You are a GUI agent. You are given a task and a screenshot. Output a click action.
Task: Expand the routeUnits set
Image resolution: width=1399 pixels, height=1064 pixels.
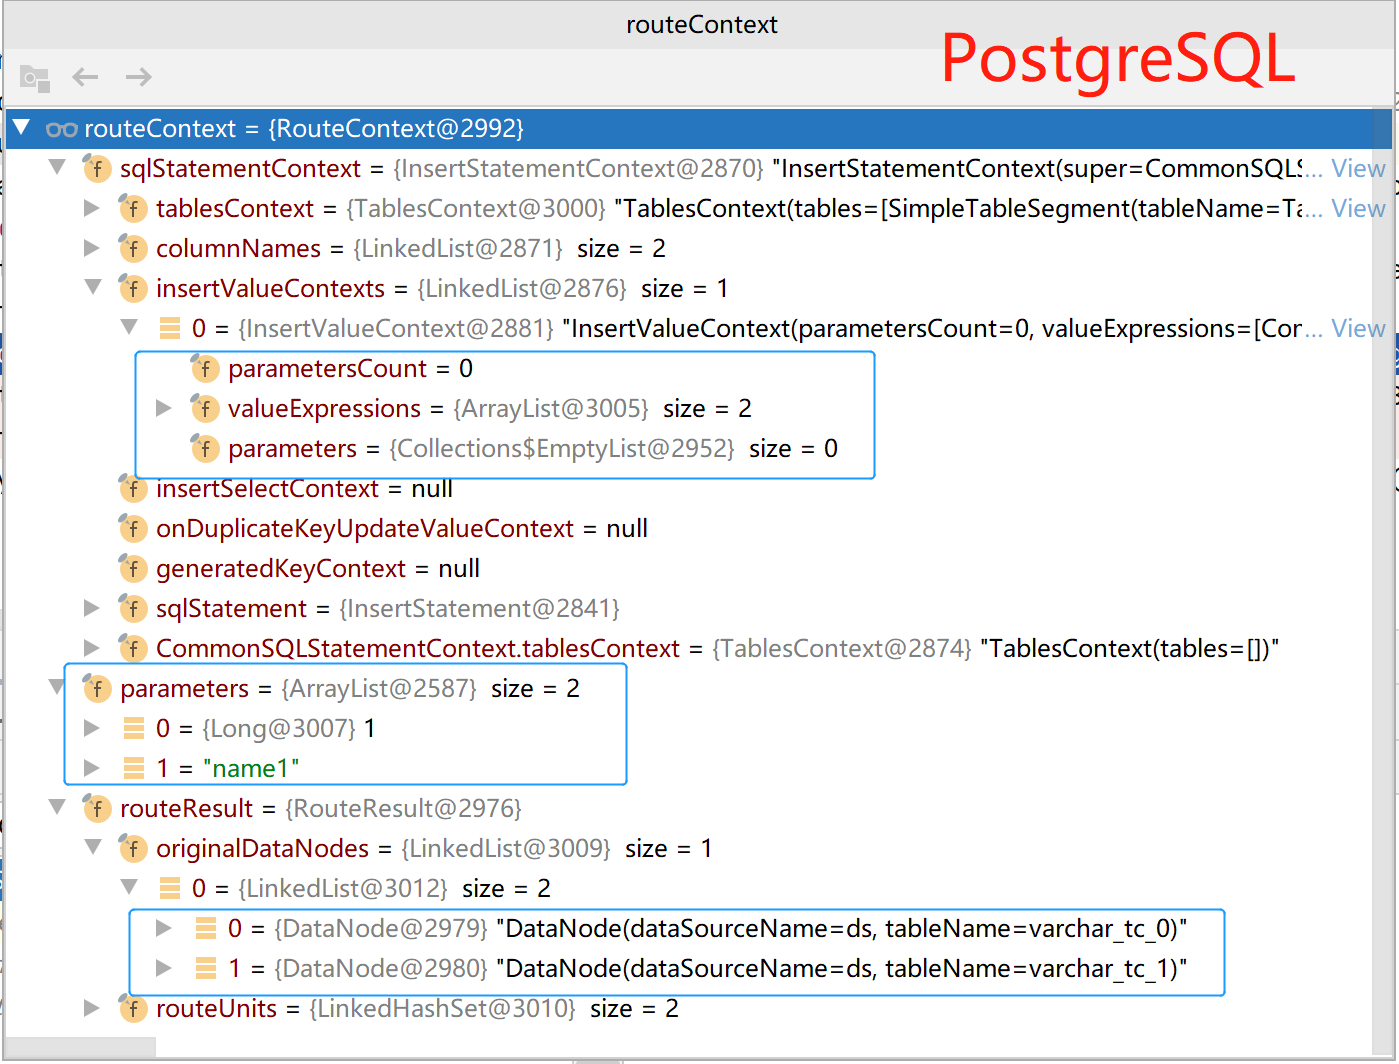92,1008
